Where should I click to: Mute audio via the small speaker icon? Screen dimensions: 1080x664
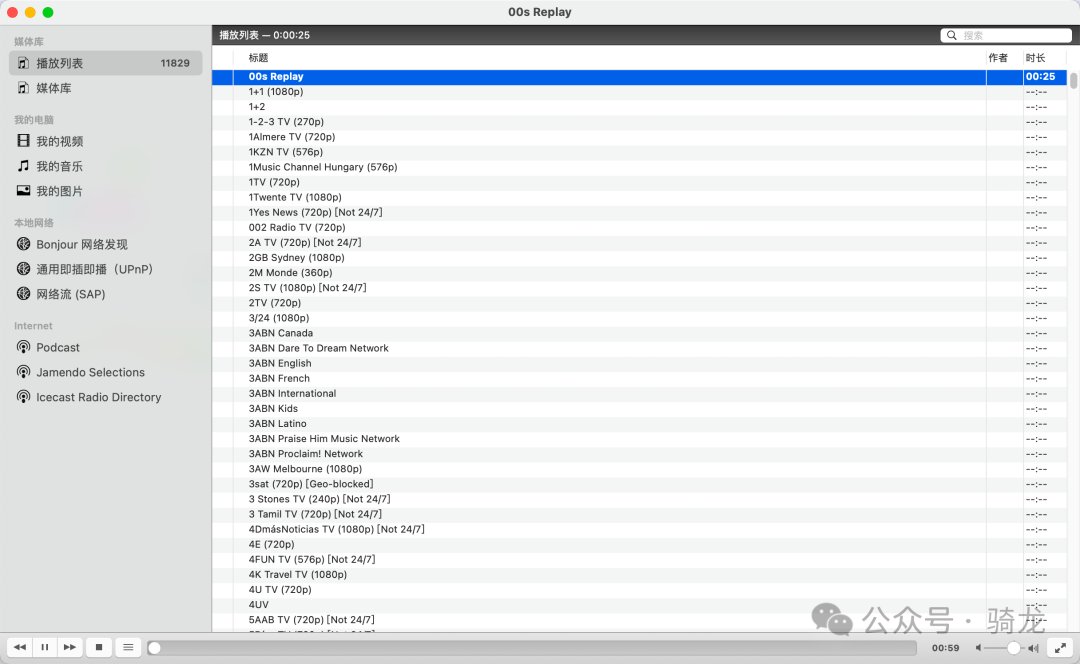(978, 648)
